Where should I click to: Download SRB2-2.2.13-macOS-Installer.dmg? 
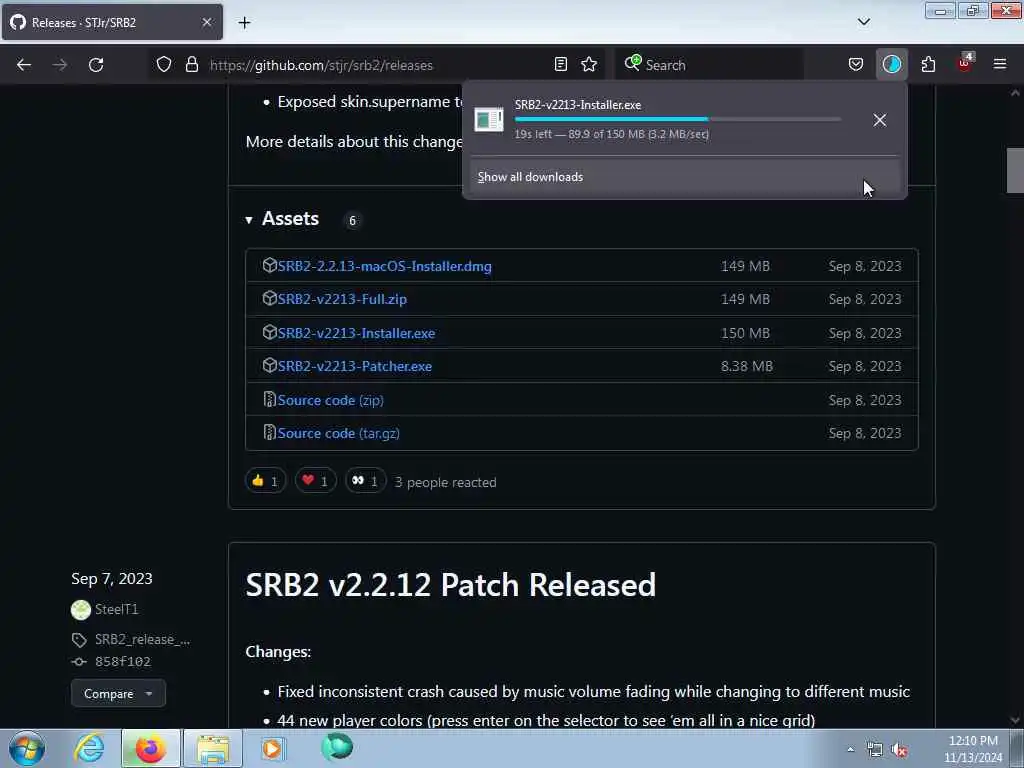coord(385,266)
